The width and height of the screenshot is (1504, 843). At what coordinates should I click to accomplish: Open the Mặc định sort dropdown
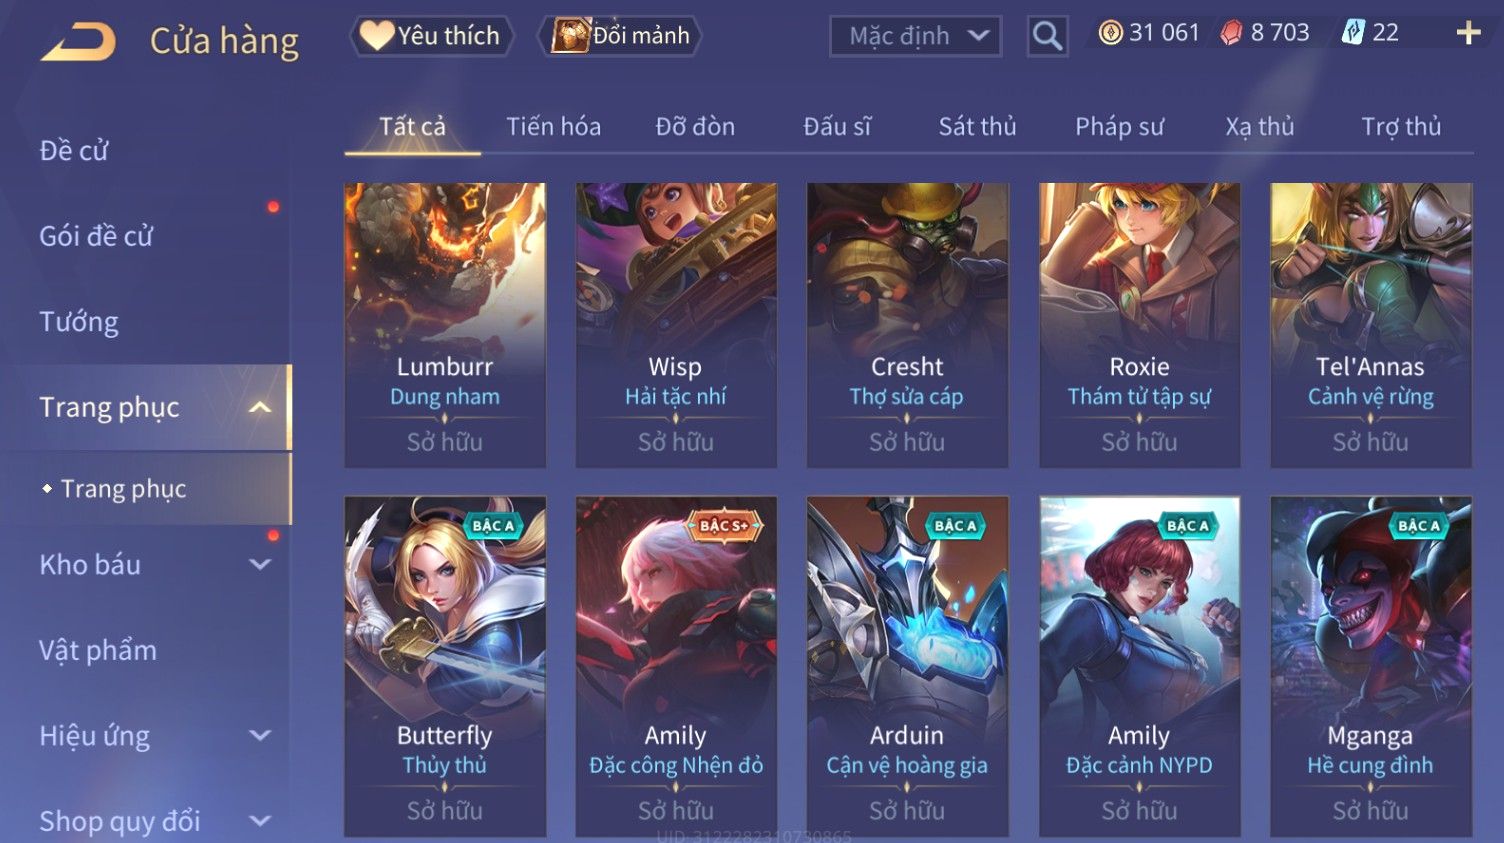click(x=915, y=36)
